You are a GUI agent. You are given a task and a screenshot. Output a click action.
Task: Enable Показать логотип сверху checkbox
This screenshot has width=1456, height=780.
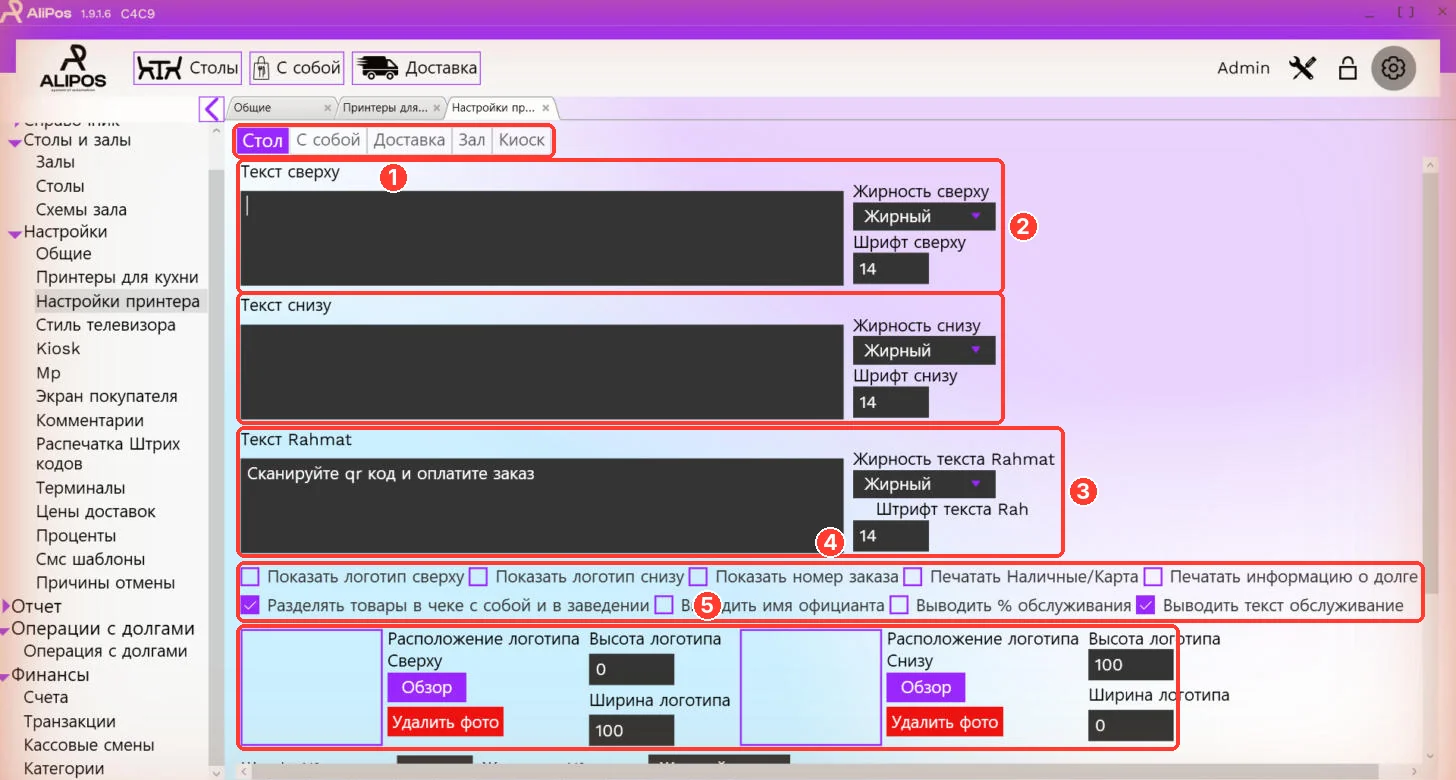pyautogui.click(x=251, y=576)
